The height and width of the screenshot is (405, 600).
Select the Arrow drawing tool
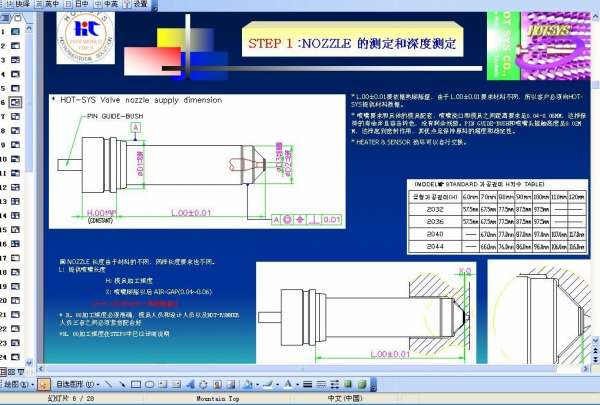point(122,384)
